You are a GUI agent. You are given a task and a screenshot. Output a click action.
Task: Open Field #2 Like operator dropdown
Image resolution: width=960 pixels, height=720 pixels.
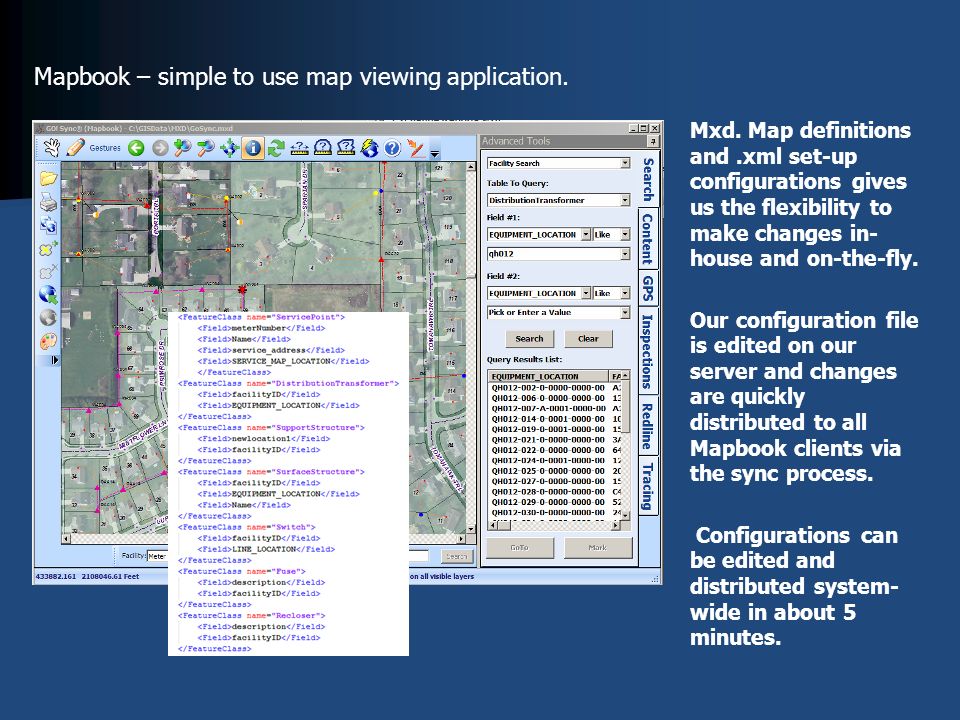point(625,293)
